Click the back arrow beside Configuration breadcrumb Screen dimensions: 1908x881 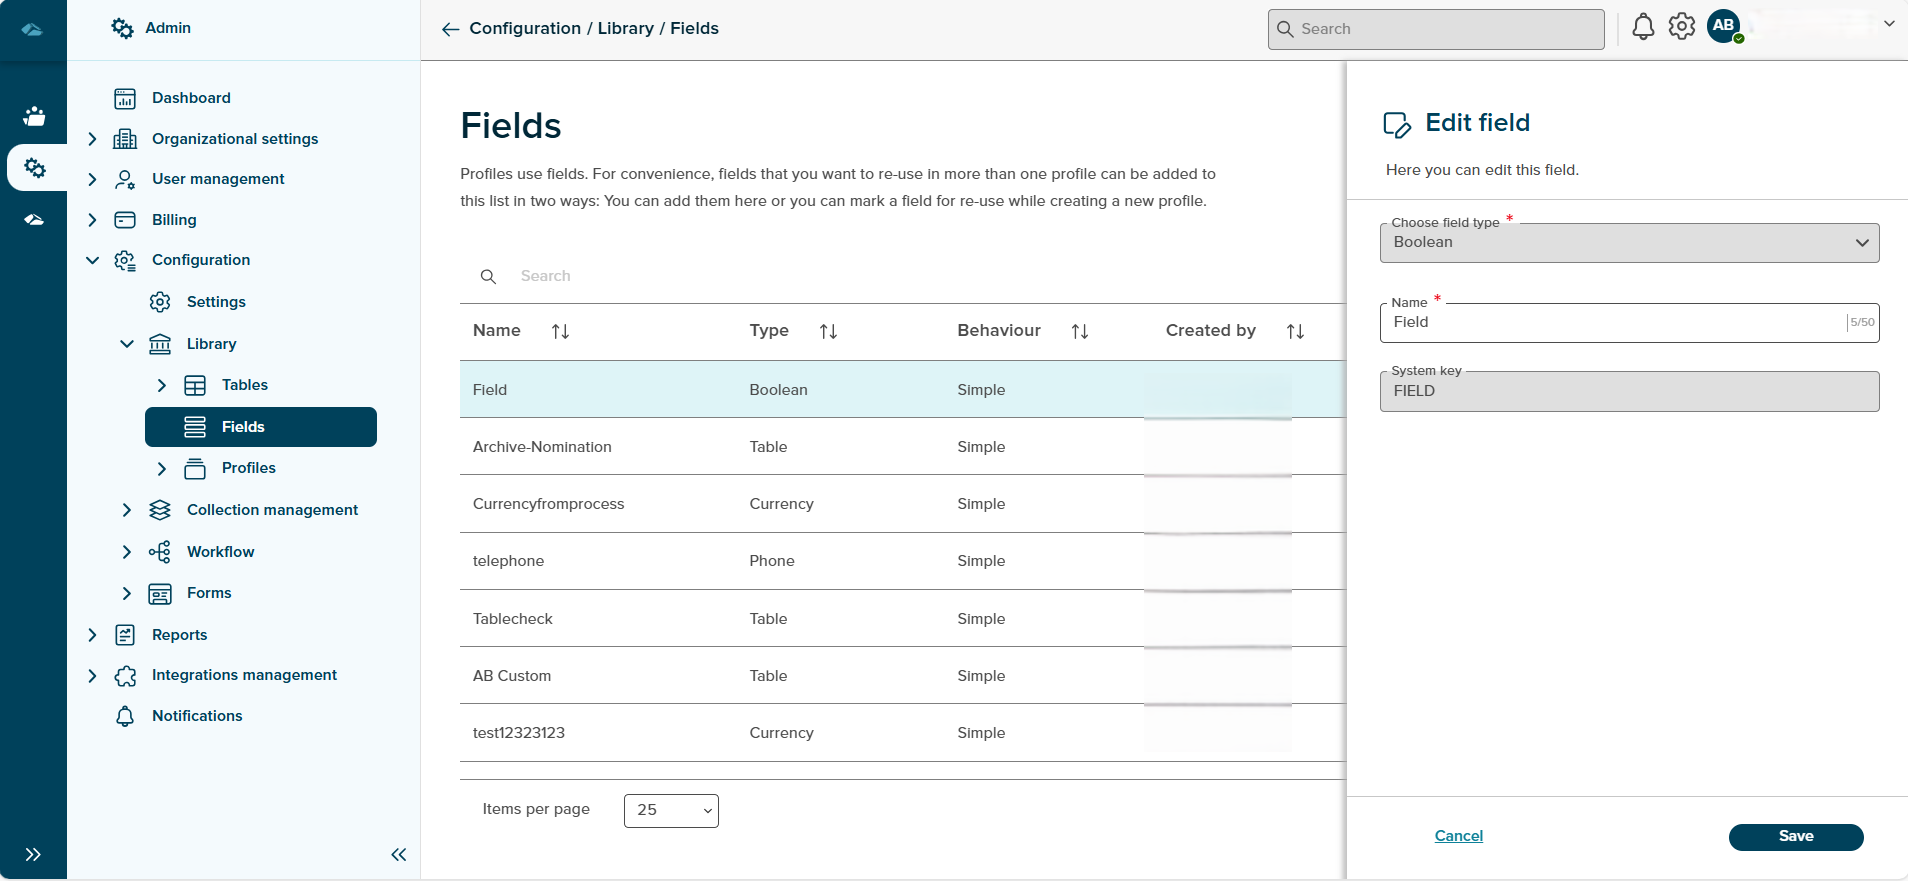pos(450,29)
